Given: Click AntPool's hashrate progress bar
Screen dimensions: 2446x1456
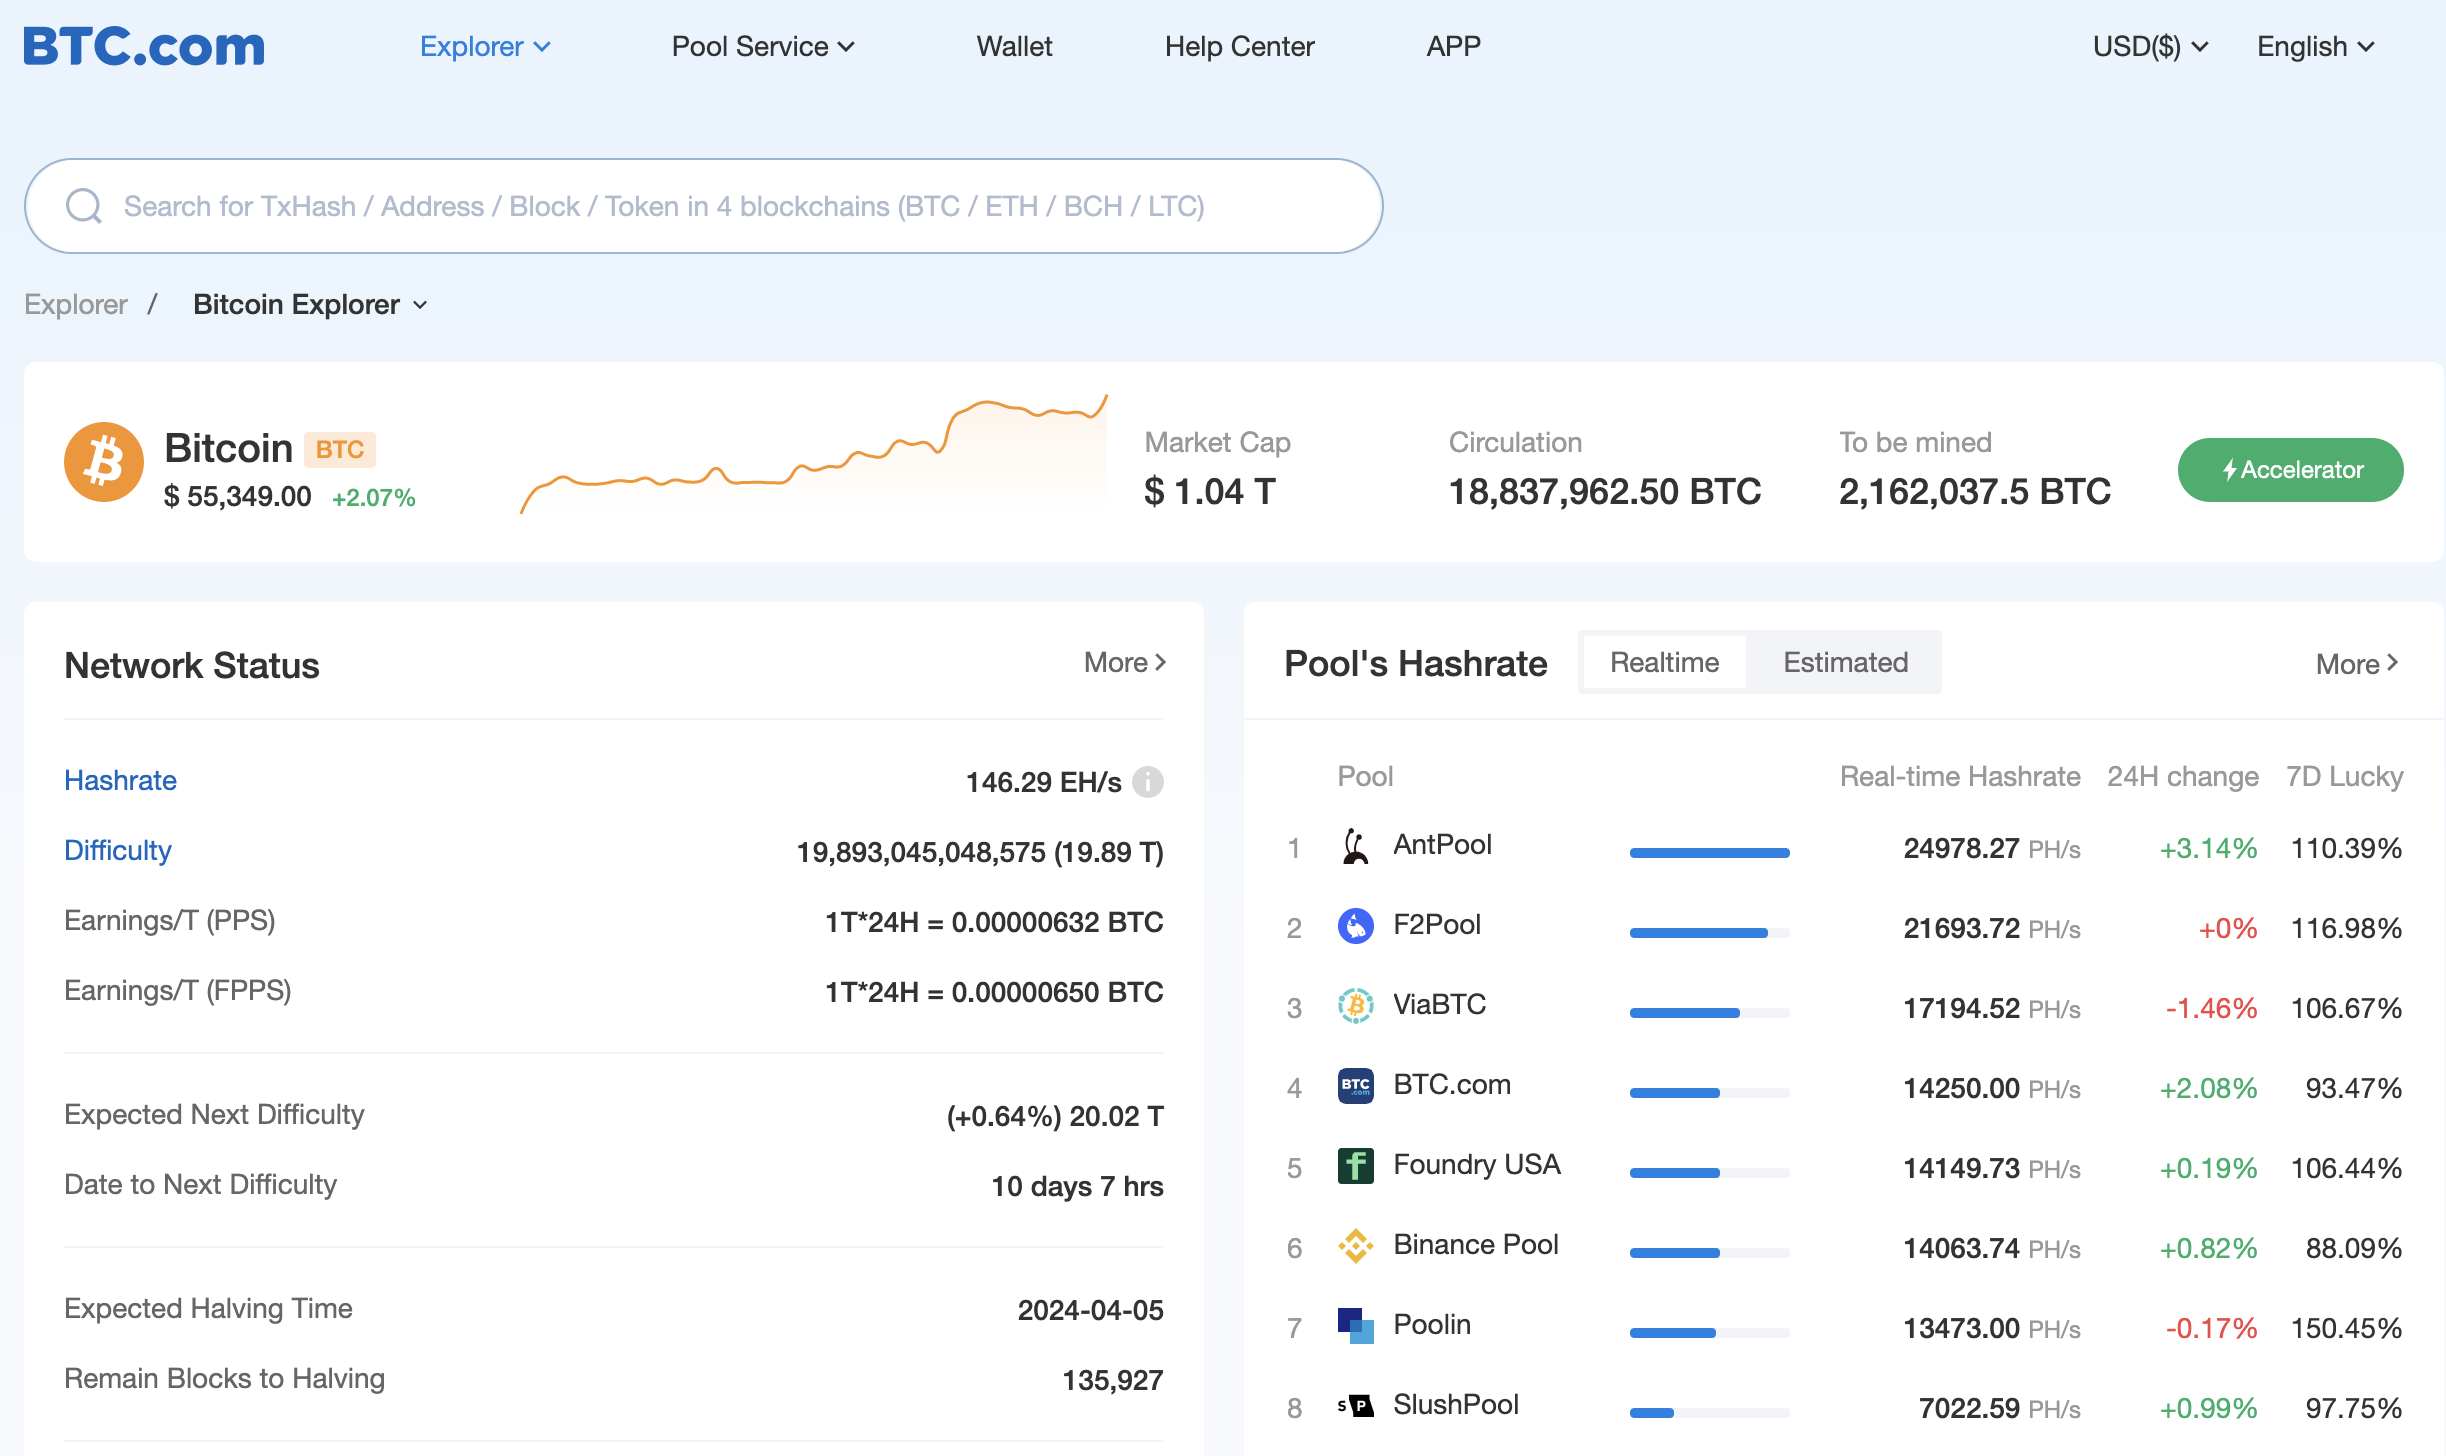Looking at the screenshot, I should point(1710,853).
